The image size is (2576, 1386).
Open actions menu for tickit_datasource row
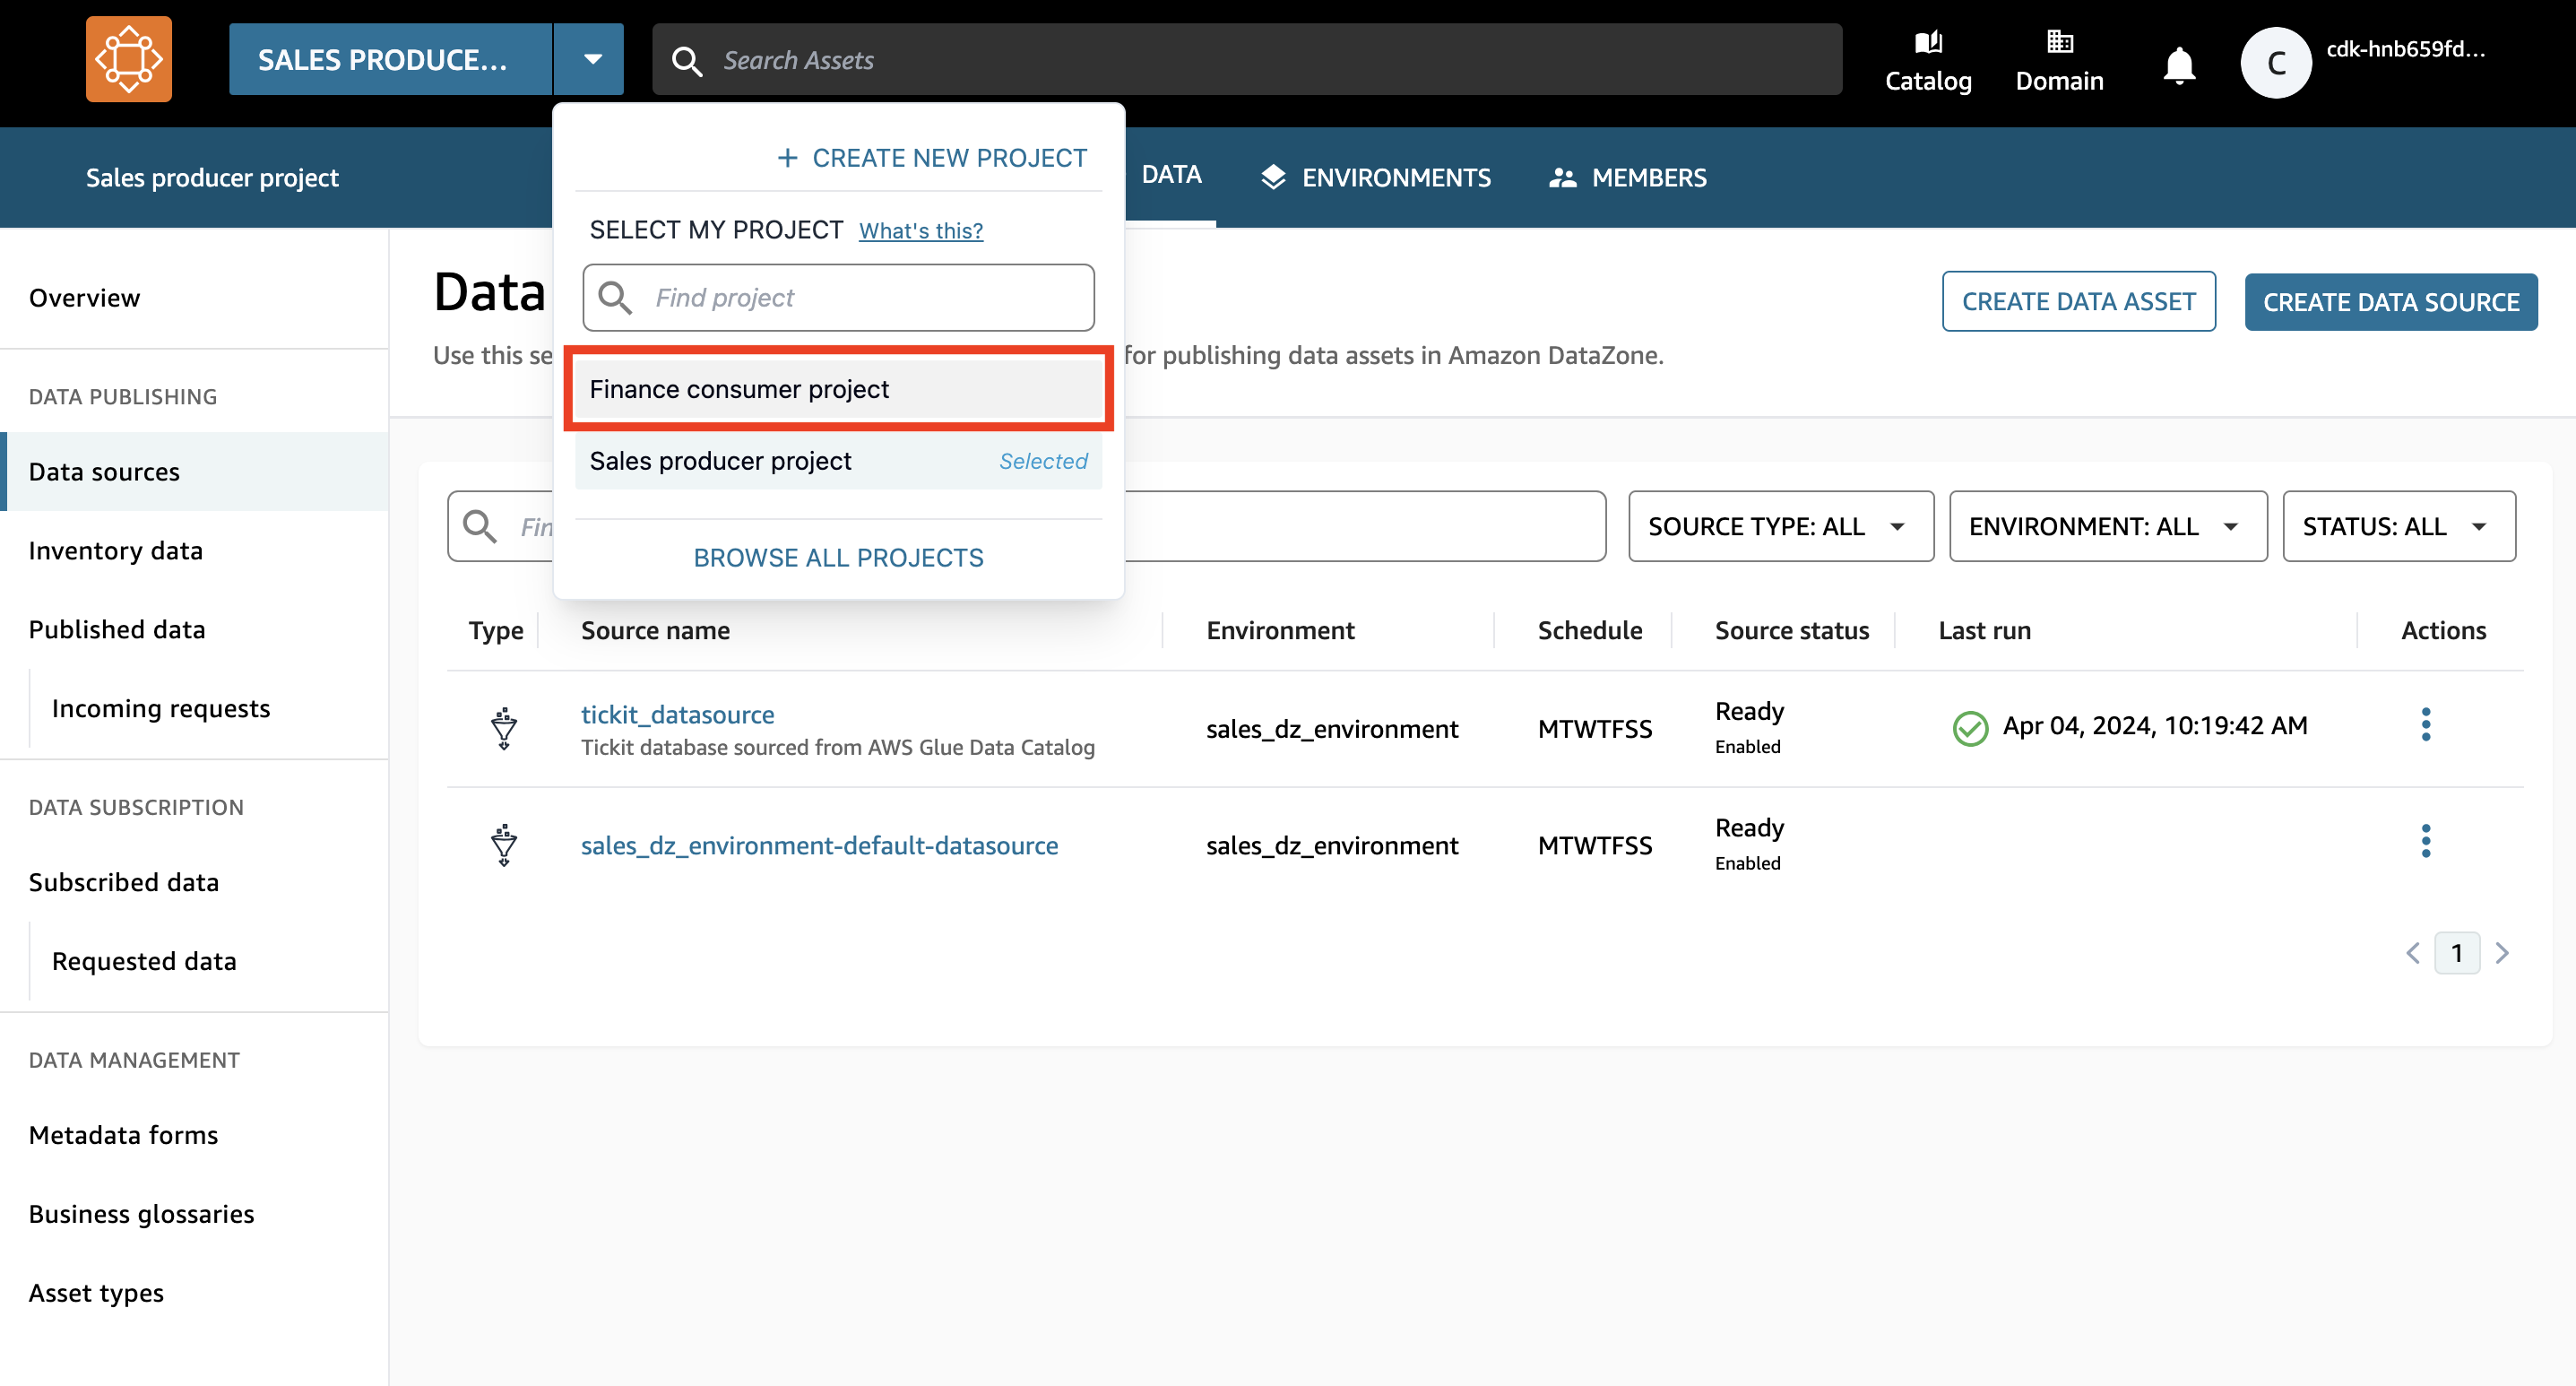click(x=2425, y=724)
